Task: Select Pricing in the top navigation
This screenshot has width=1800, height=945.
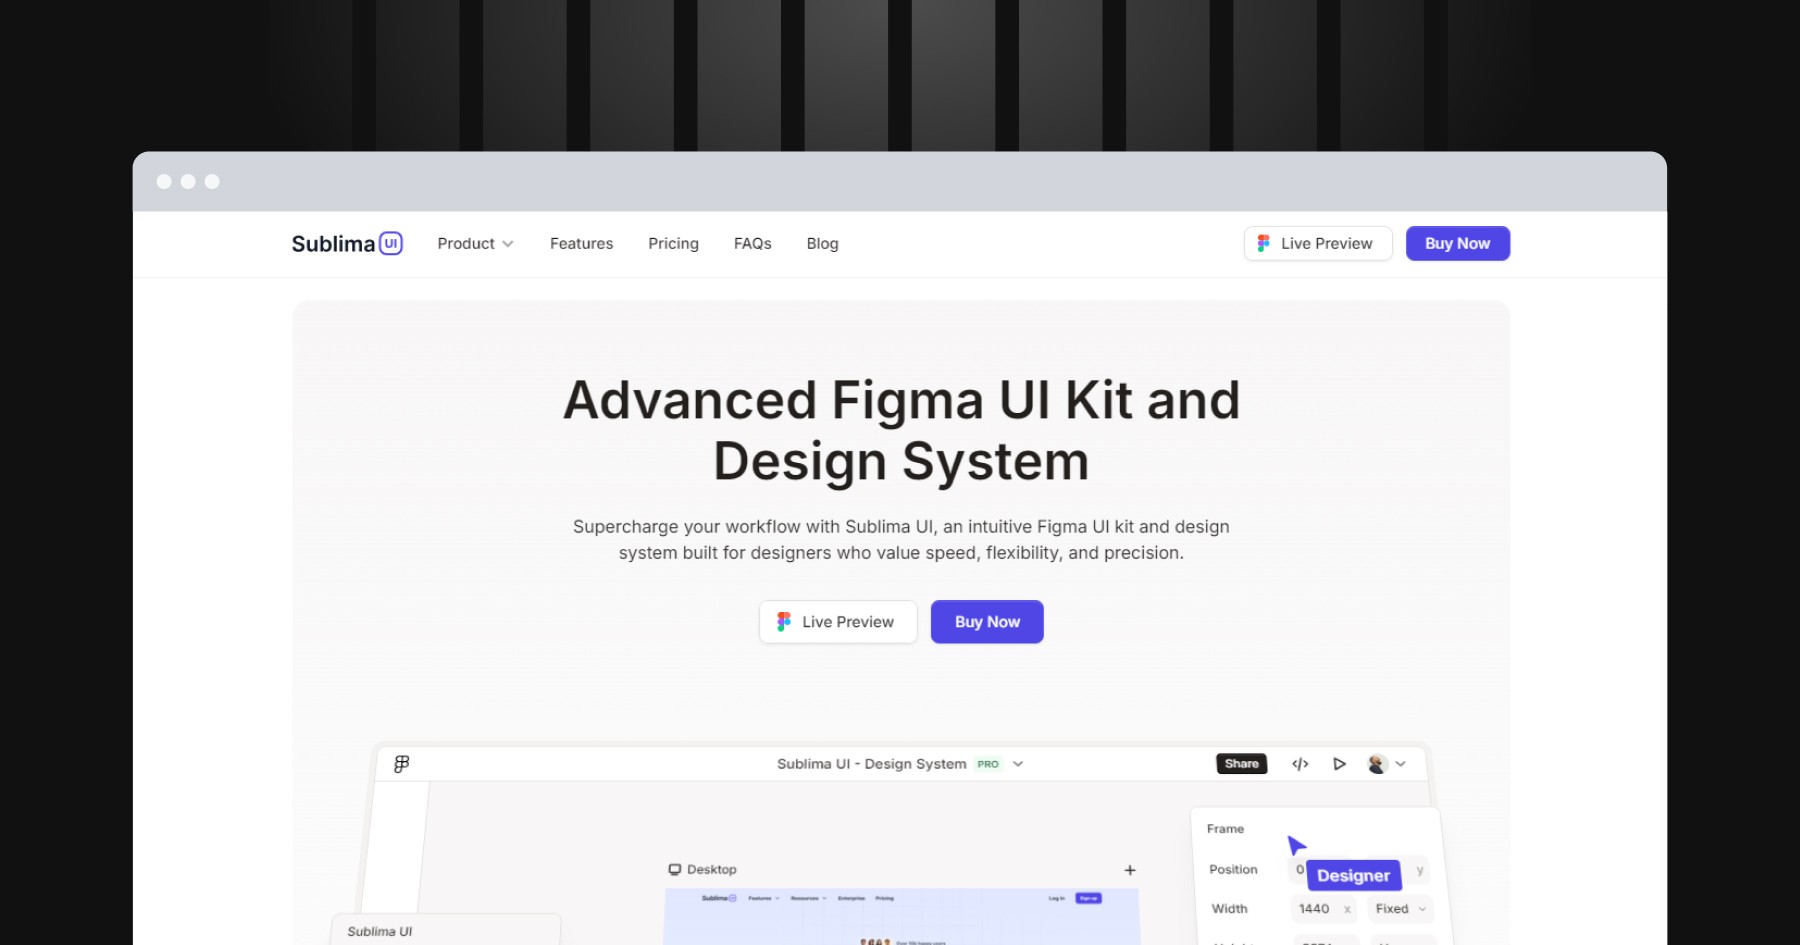Action: pyautogui.click(x=673, y=243)
